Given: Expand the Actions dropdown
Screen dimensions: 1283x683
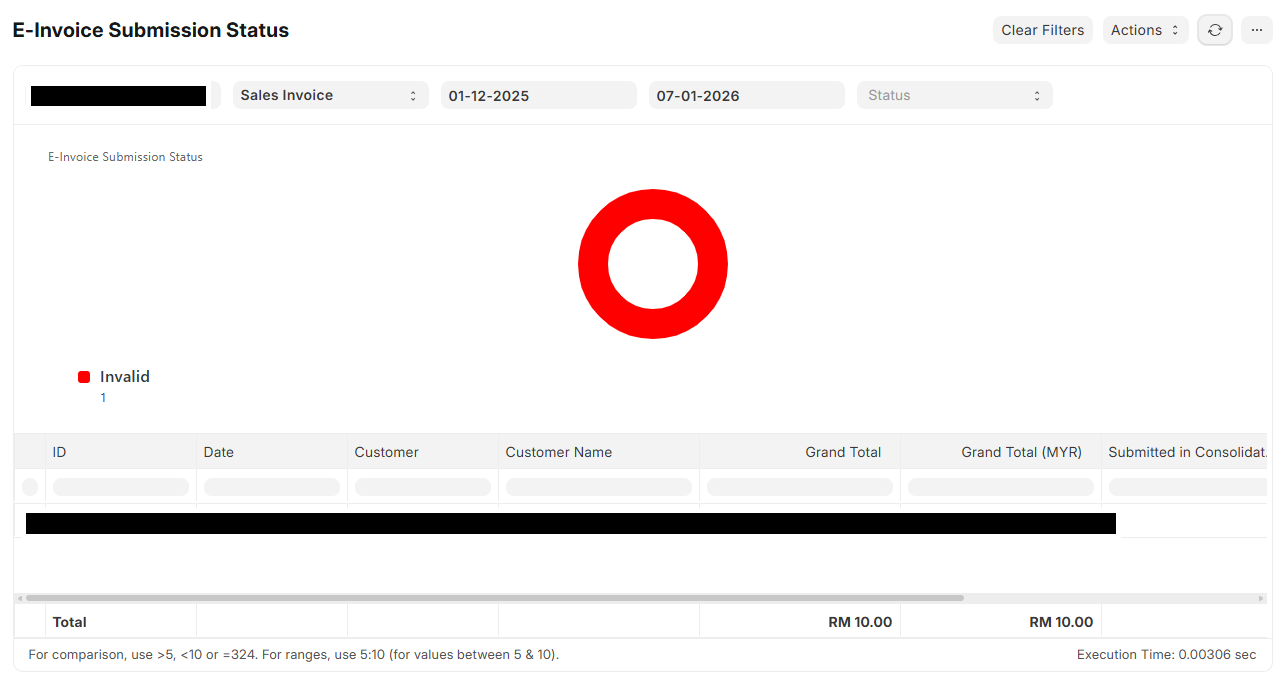Looking at the screenshot, I should [1145, 30].
